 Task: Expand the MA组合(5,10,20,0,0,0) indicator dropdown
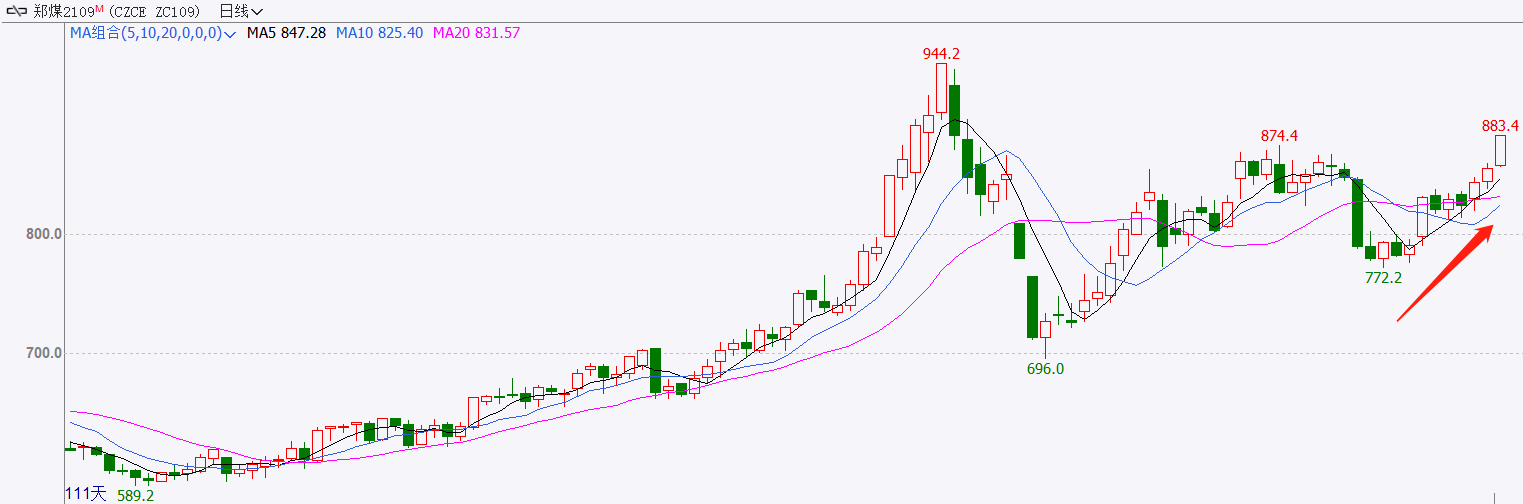click(x=152, y=33)
